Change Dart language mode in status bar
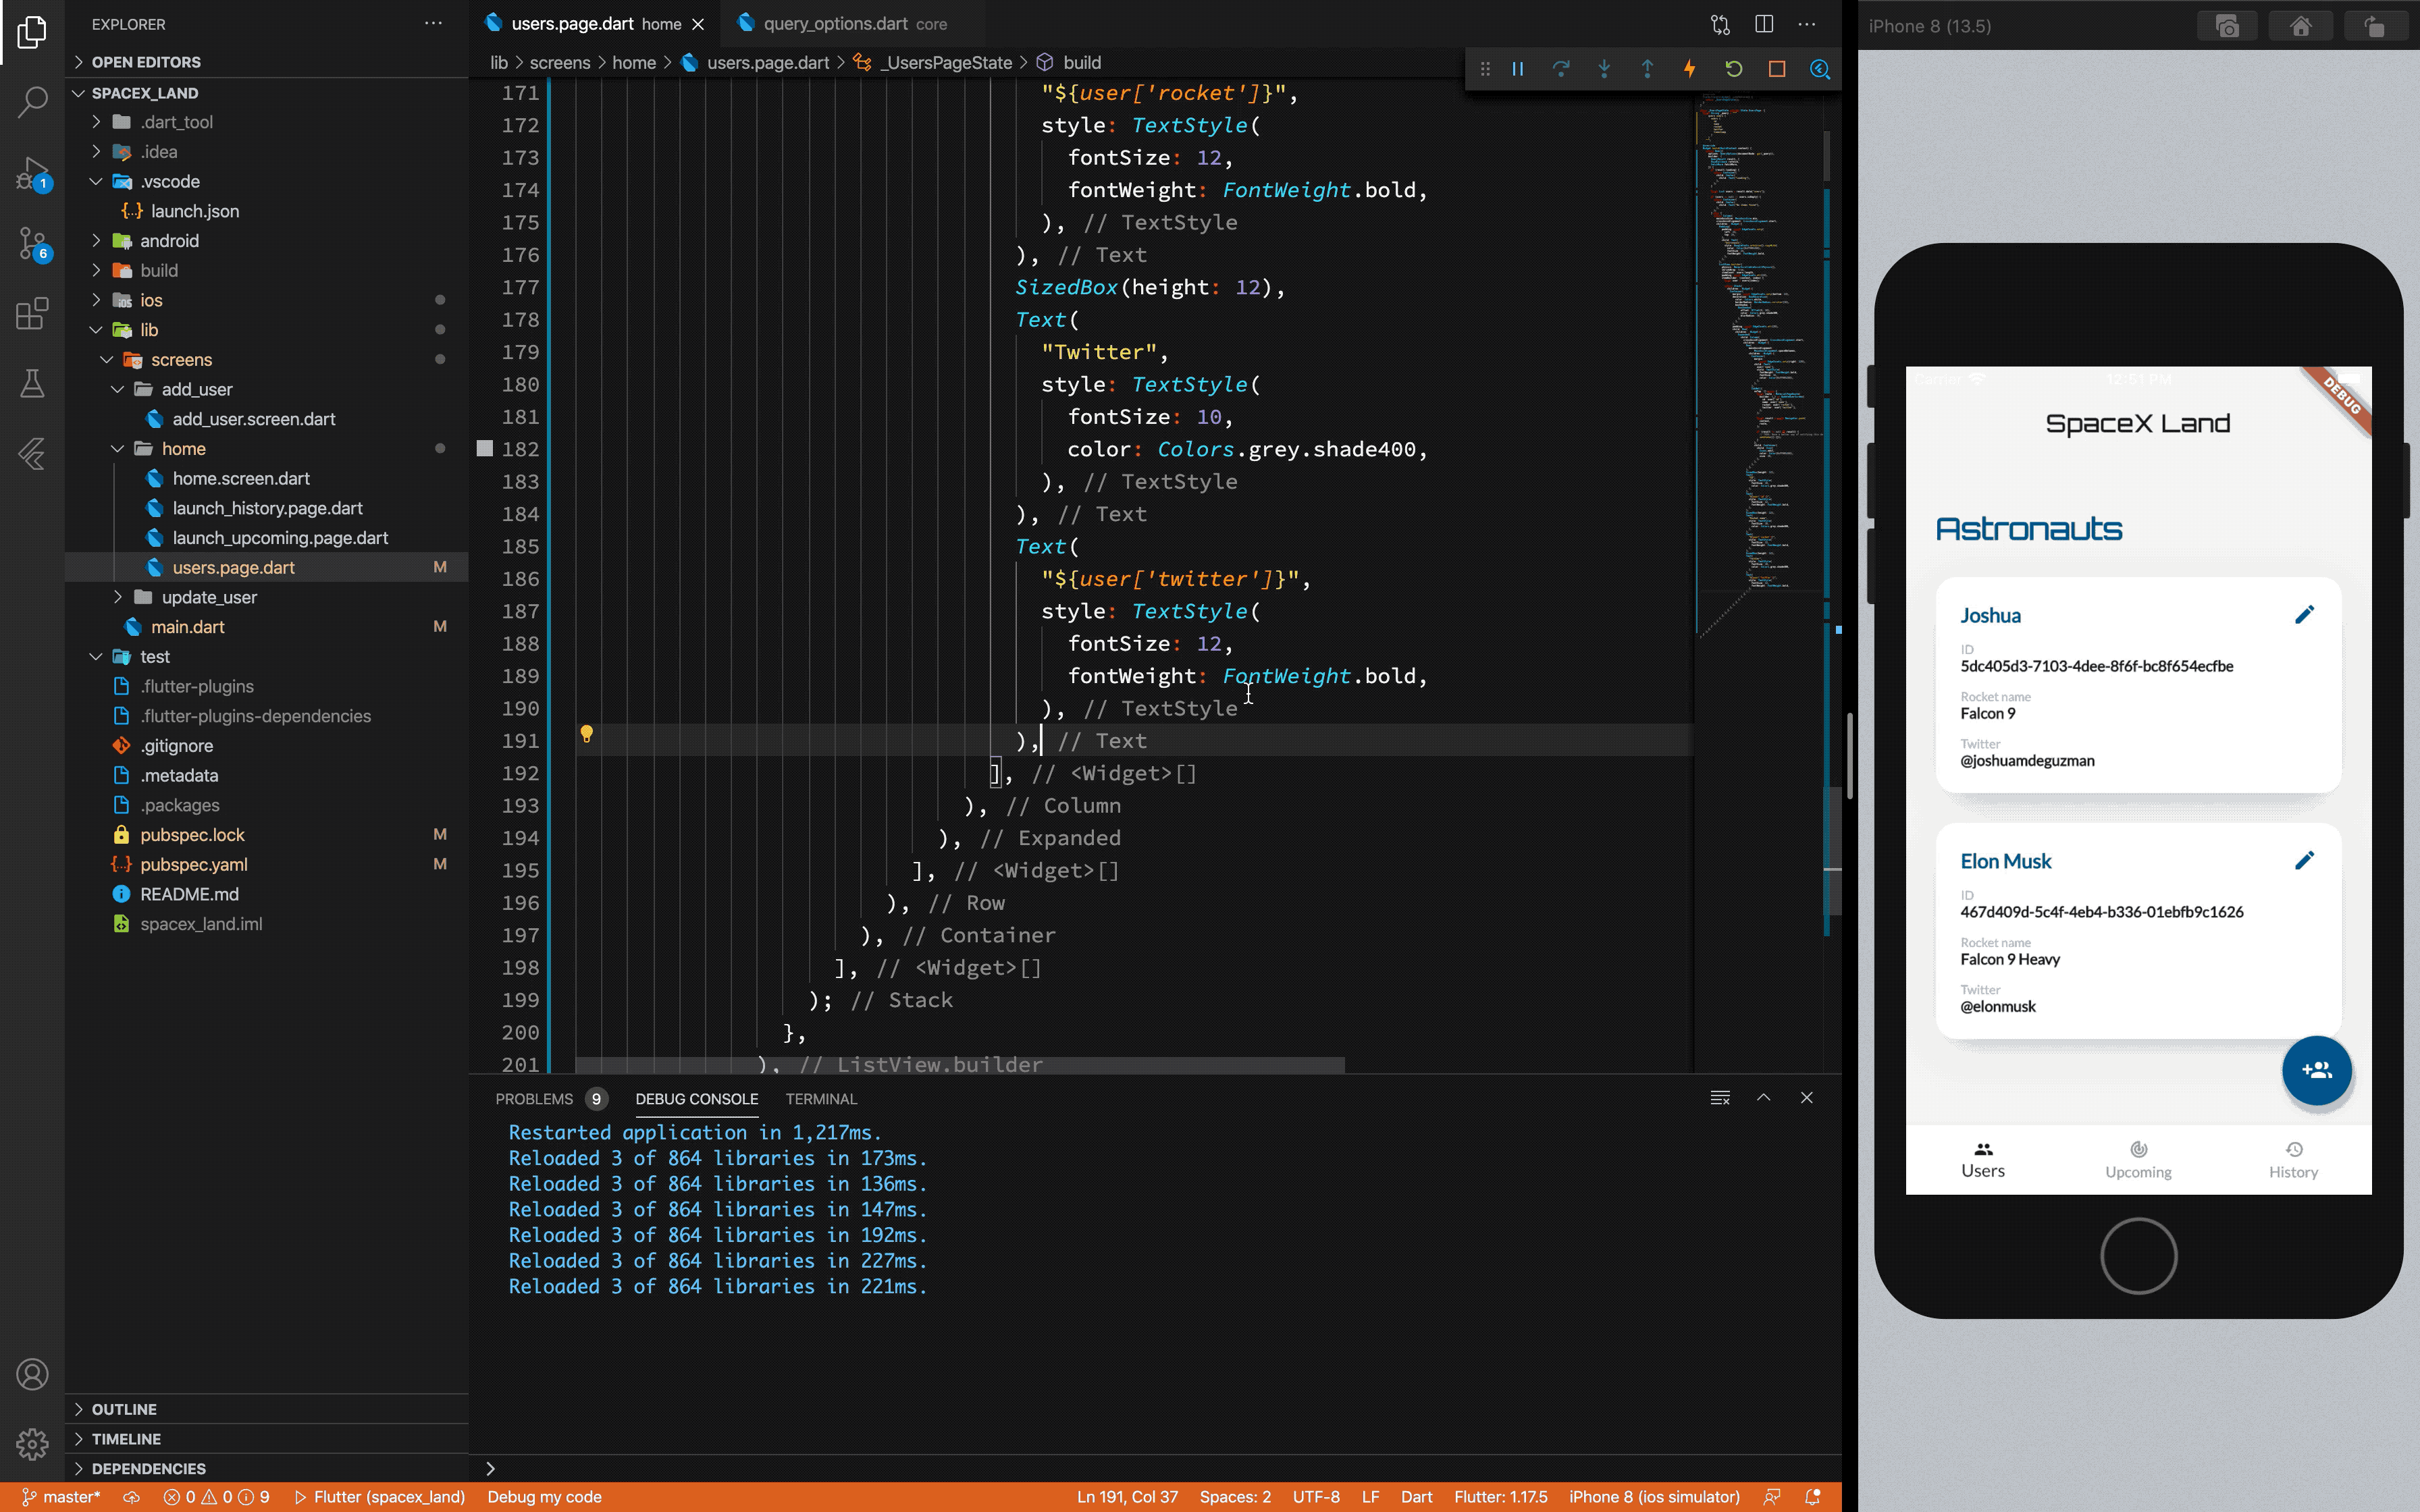The width and height of the screenshot is (2420, 1512). click(x=1416, y=1497)
